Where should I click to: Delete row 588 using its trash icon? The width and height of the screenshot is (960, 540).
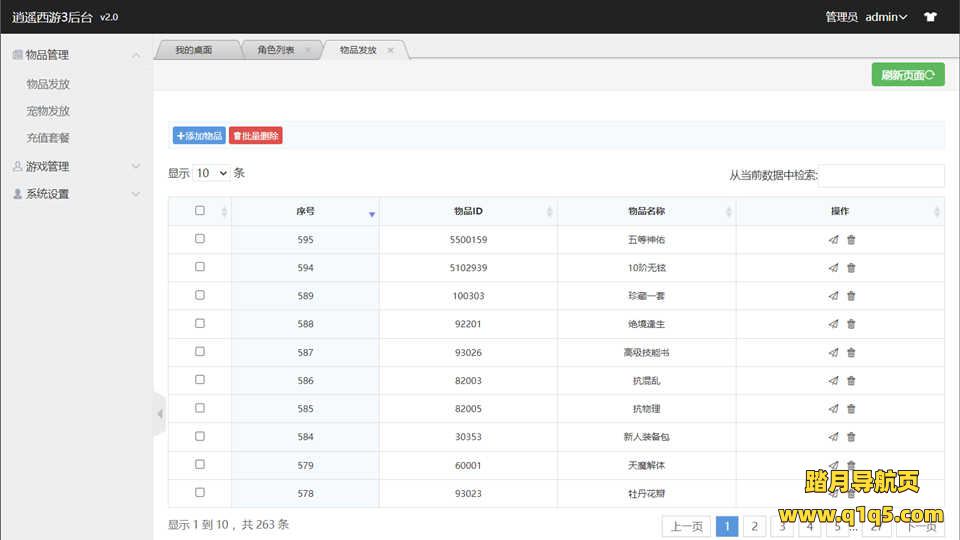tap(851, 324)
